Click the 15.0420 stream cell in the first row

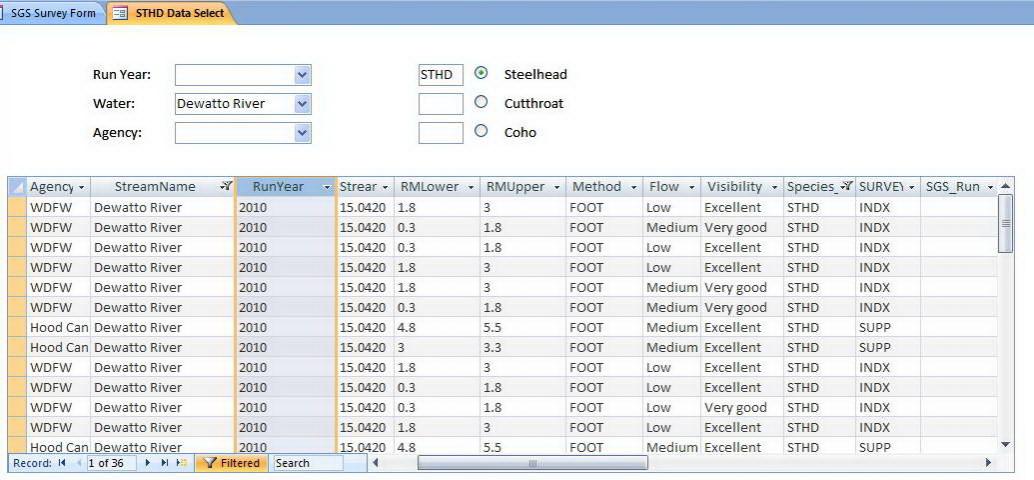365,207
